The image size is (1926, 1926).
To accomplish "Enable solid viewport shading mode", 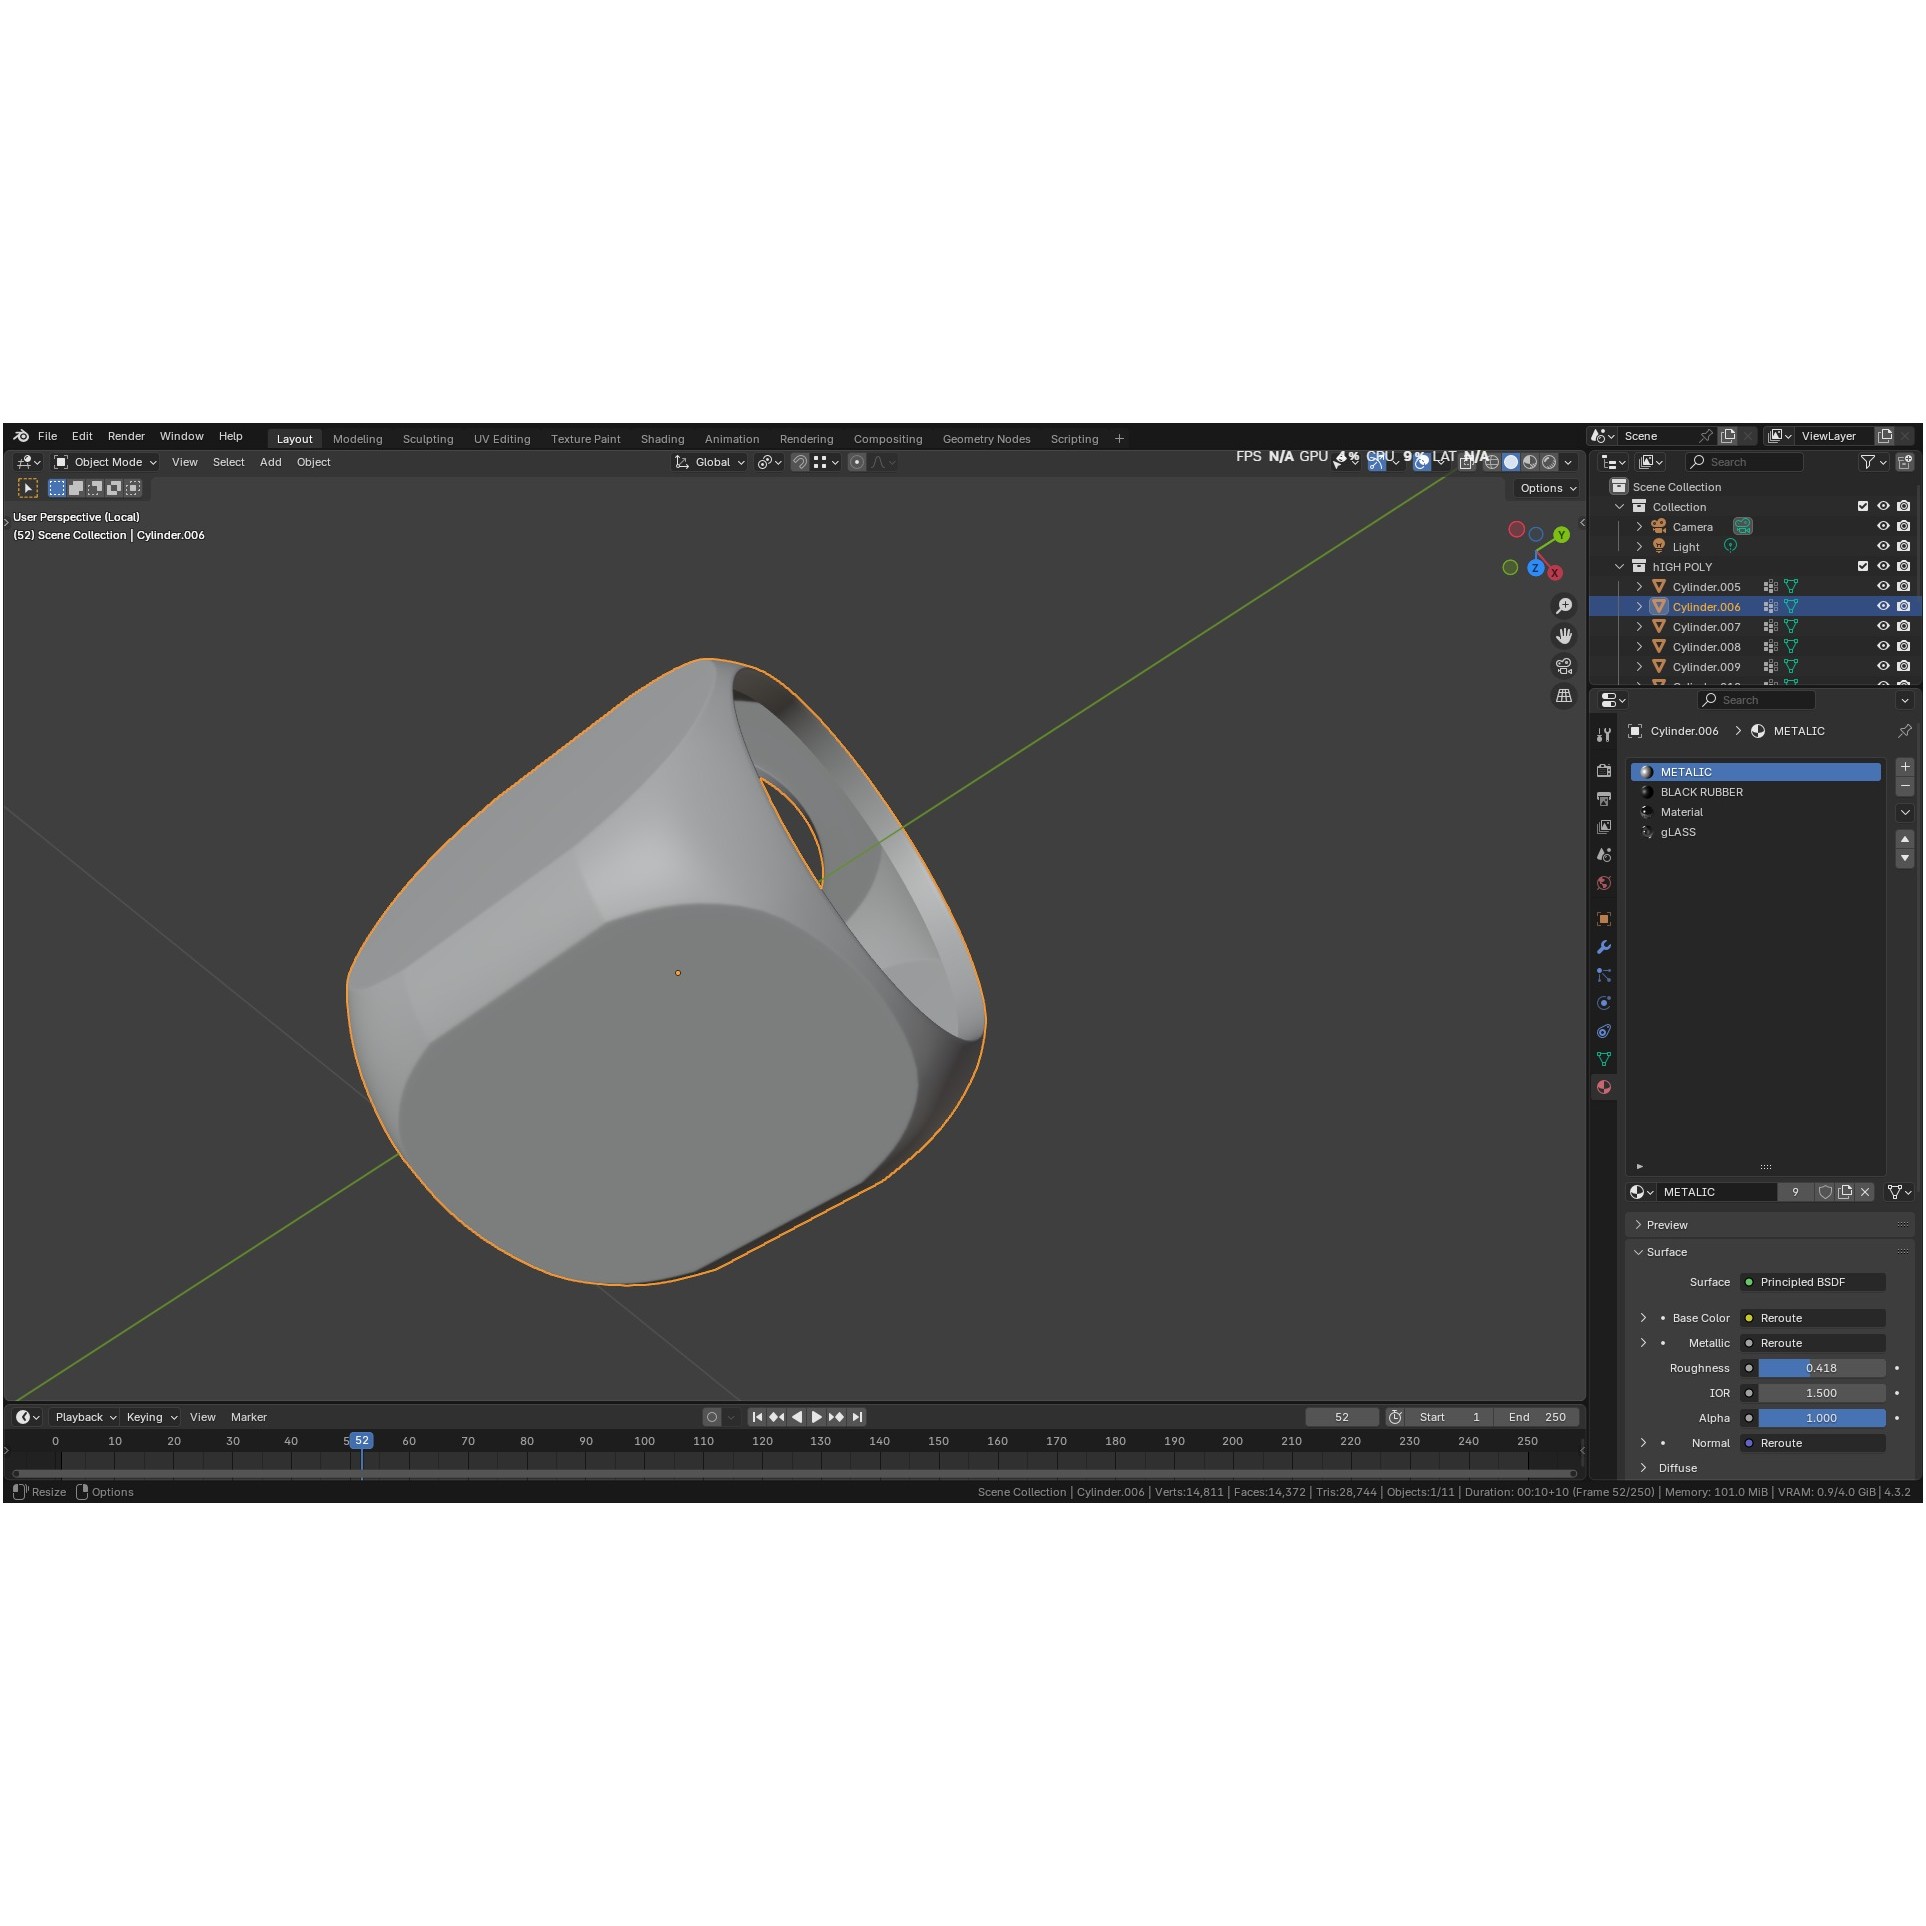I will 1511,462.
